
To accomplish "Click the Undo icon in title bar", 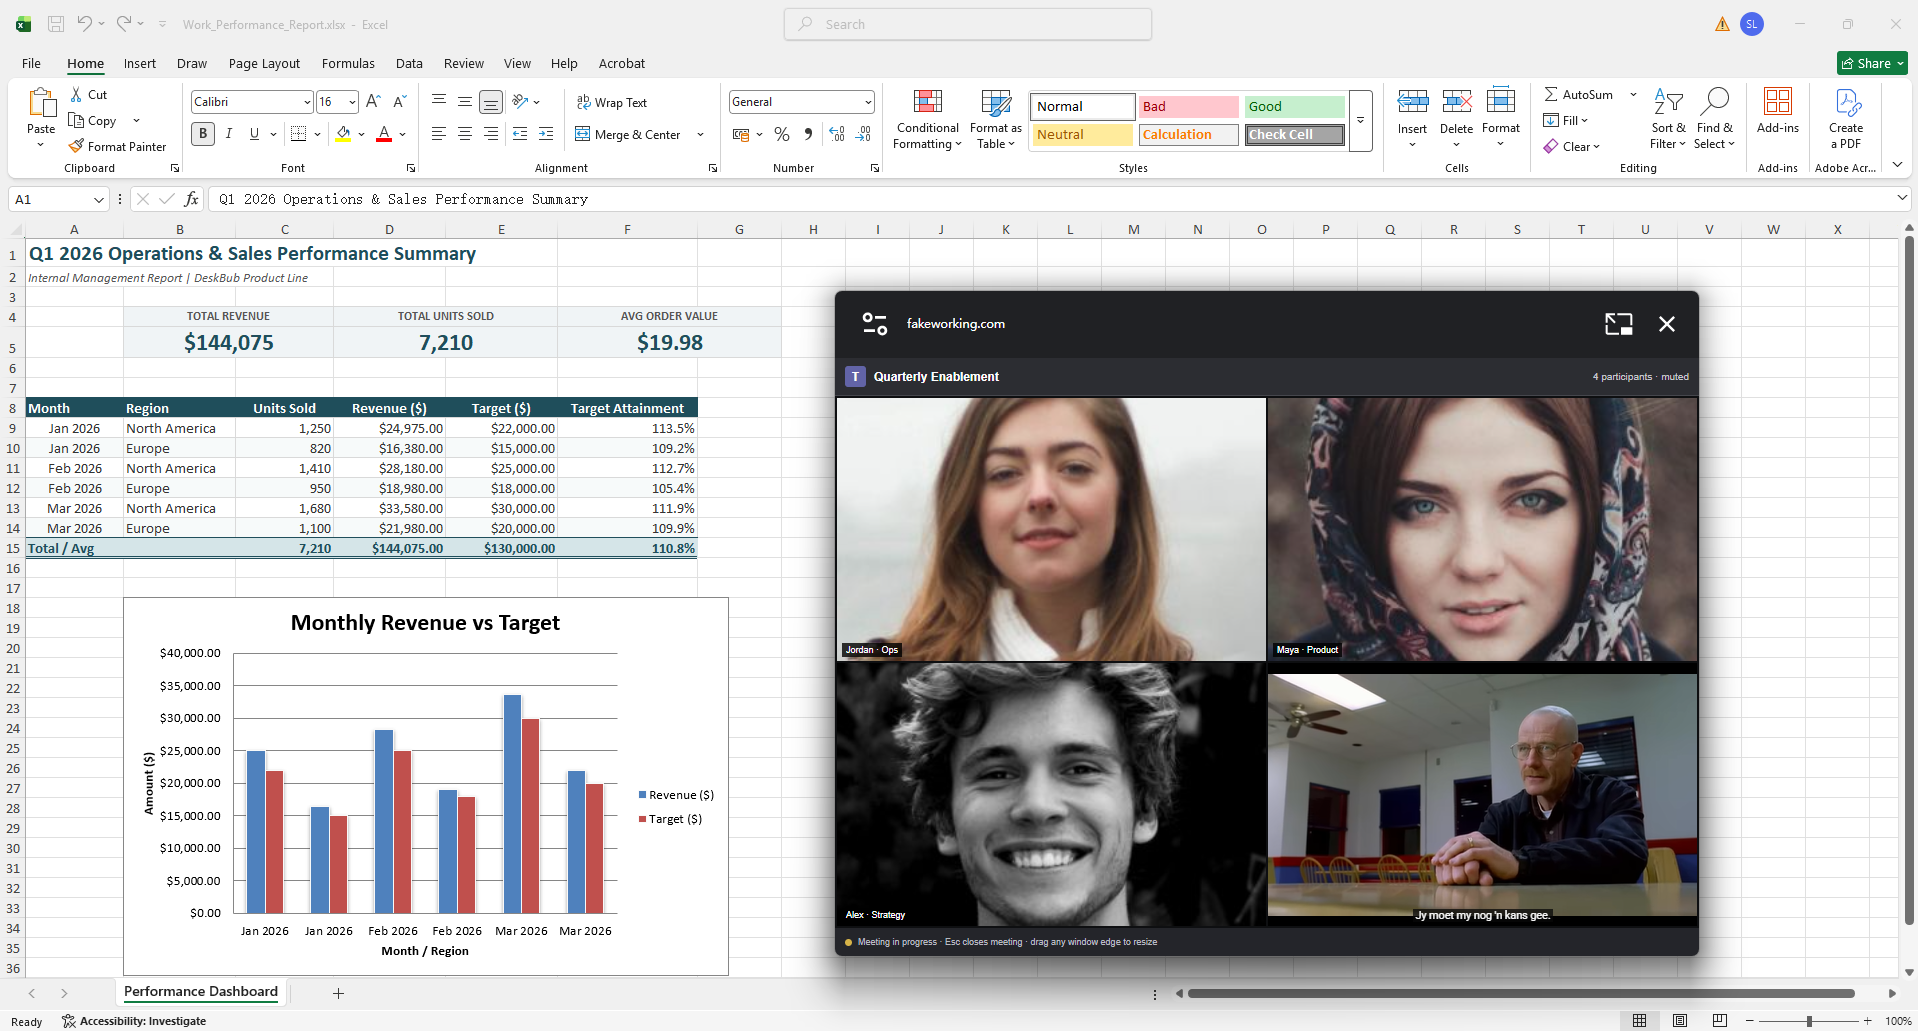I will [85, 24].
